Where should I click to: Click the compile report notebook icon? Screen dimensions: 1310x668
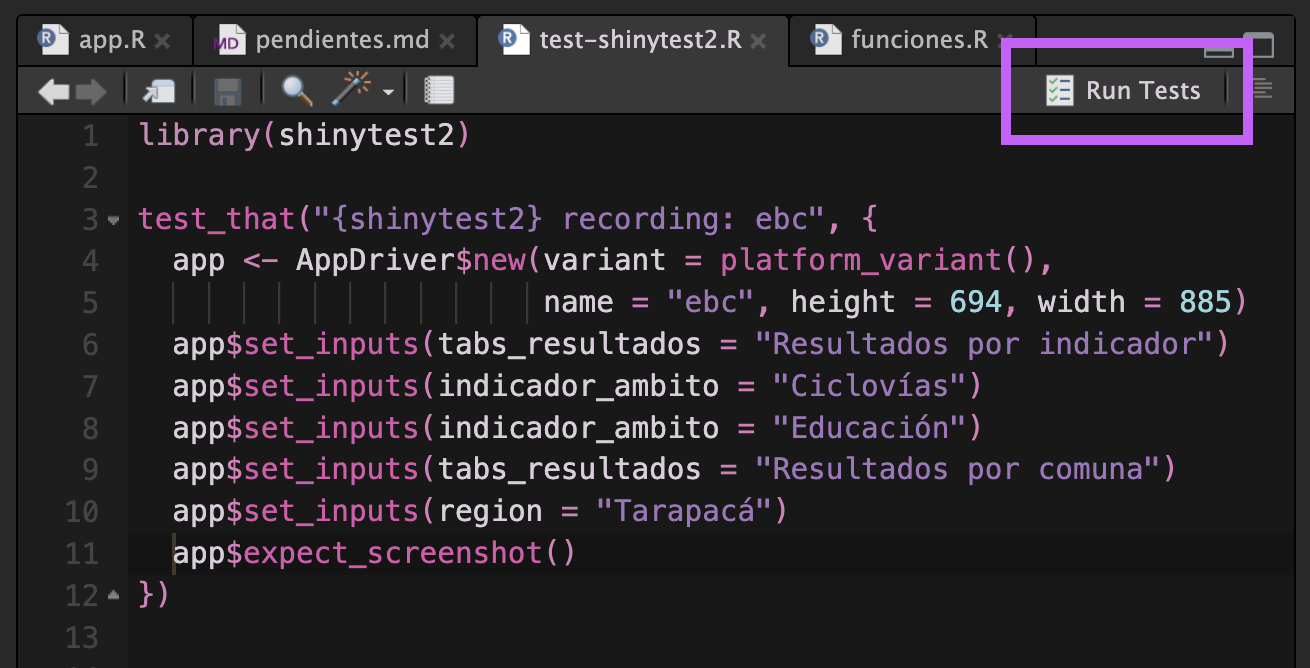coord(439,91)
